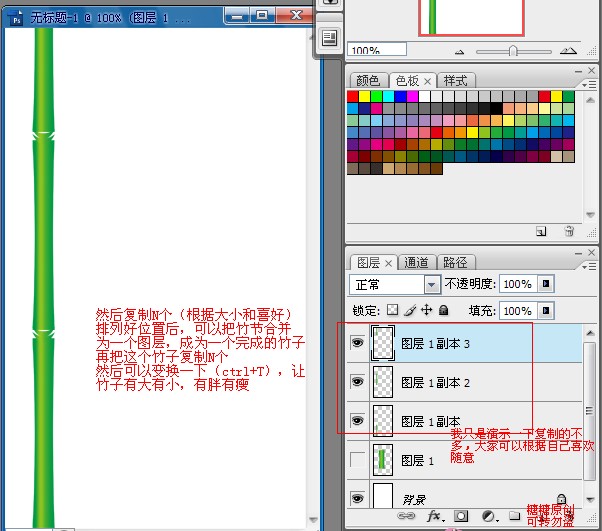The image size is (602, 531).
Task: Pick the yellow swatch in the first row
Action: [x=364, y=96]
